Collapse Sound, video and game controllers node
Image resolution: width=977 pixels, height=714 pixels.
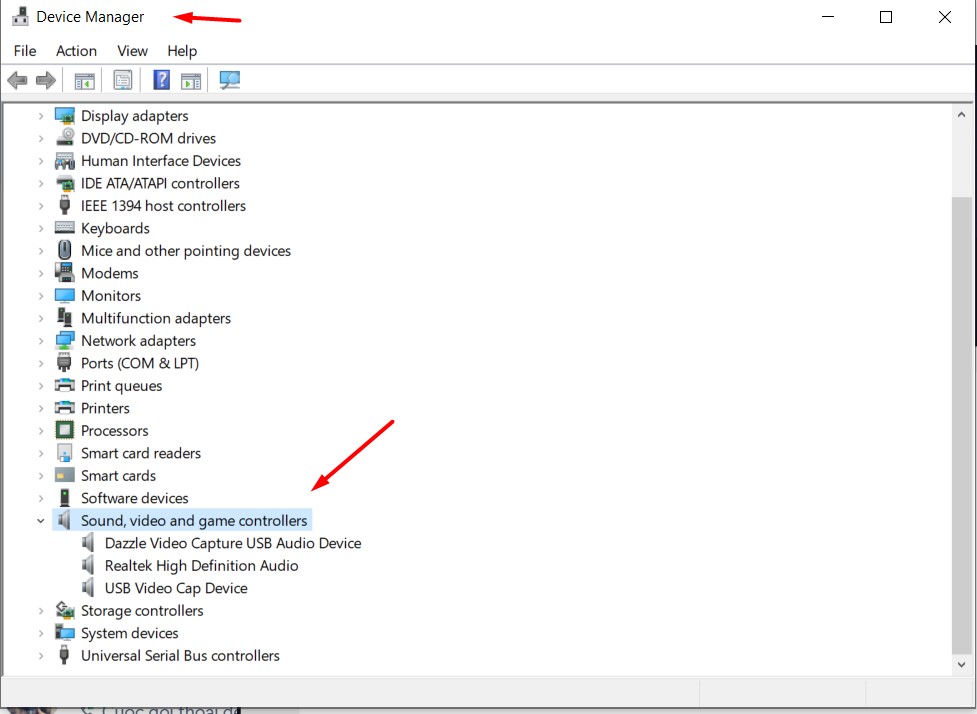(41, 520)
